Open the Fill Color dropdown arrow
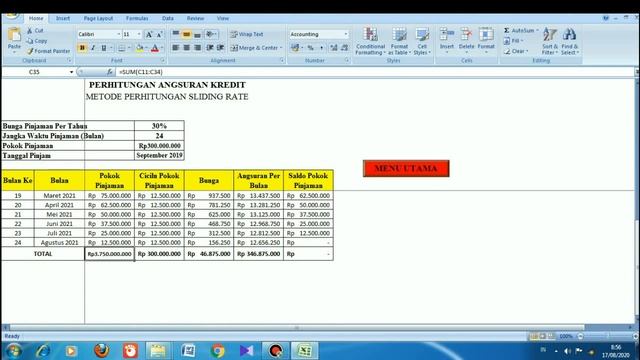The width and height of the screenshot is (640, 360). (146, 48)
